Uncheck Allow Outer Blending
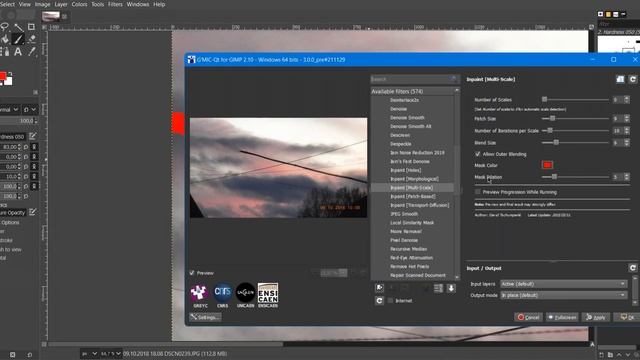The height and width of the screenshot is (360, 640). [478, 154]
